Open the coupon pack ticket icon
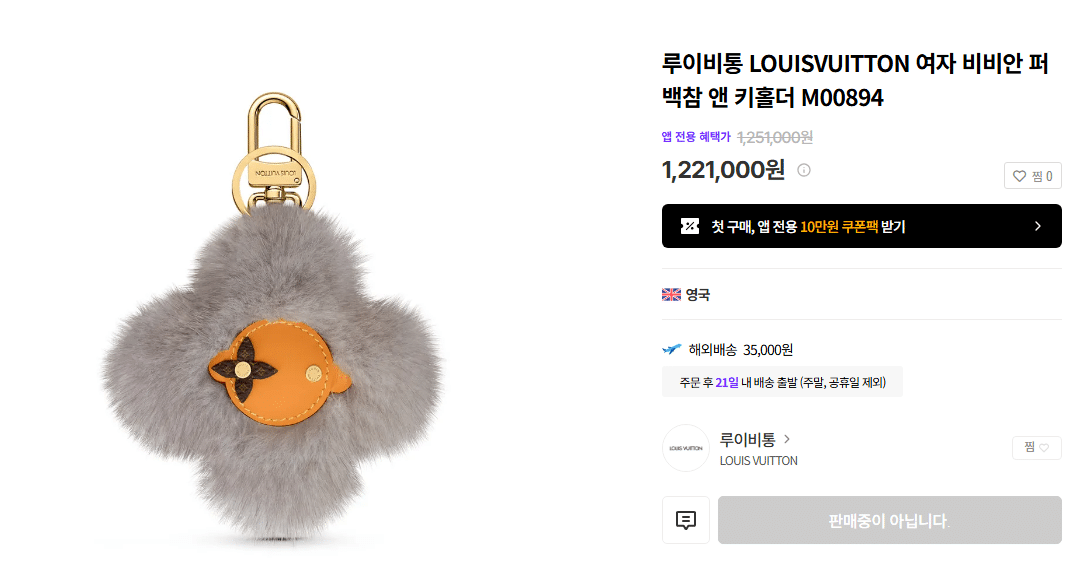Viewport: 1070px width, 562px height. (690, 226)
